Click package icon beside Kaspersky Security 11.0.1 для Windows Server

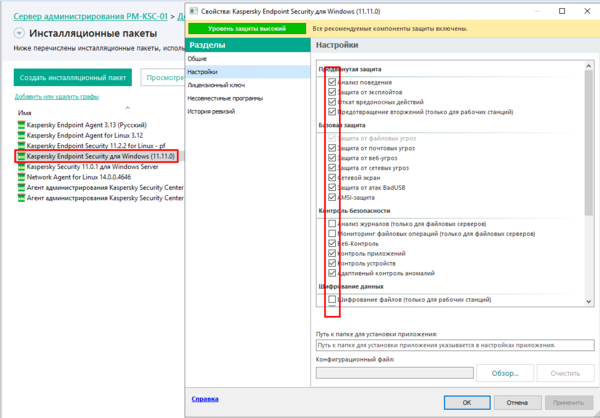point(21,167)
